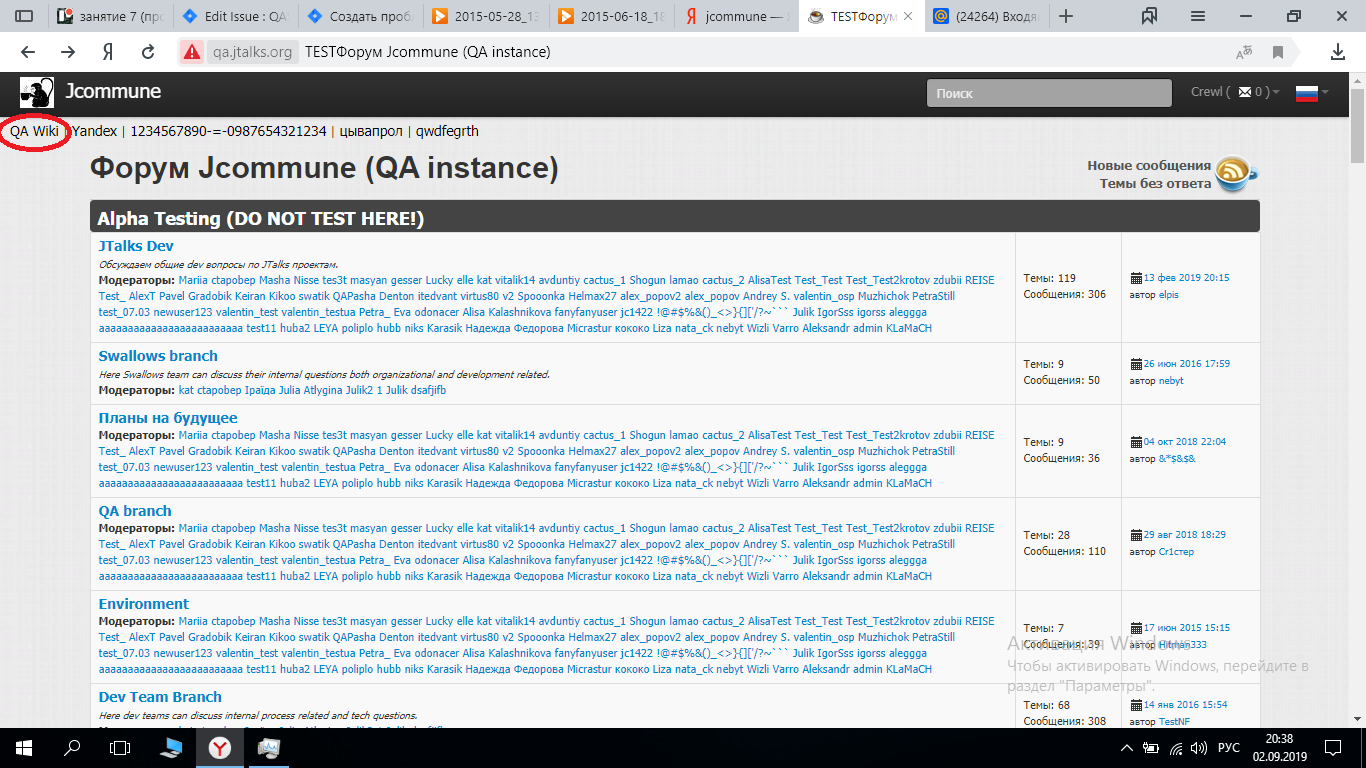Click the browser sidebar panel icon
The height and width of the screenshot is (768, 1366).
[24, 16]
